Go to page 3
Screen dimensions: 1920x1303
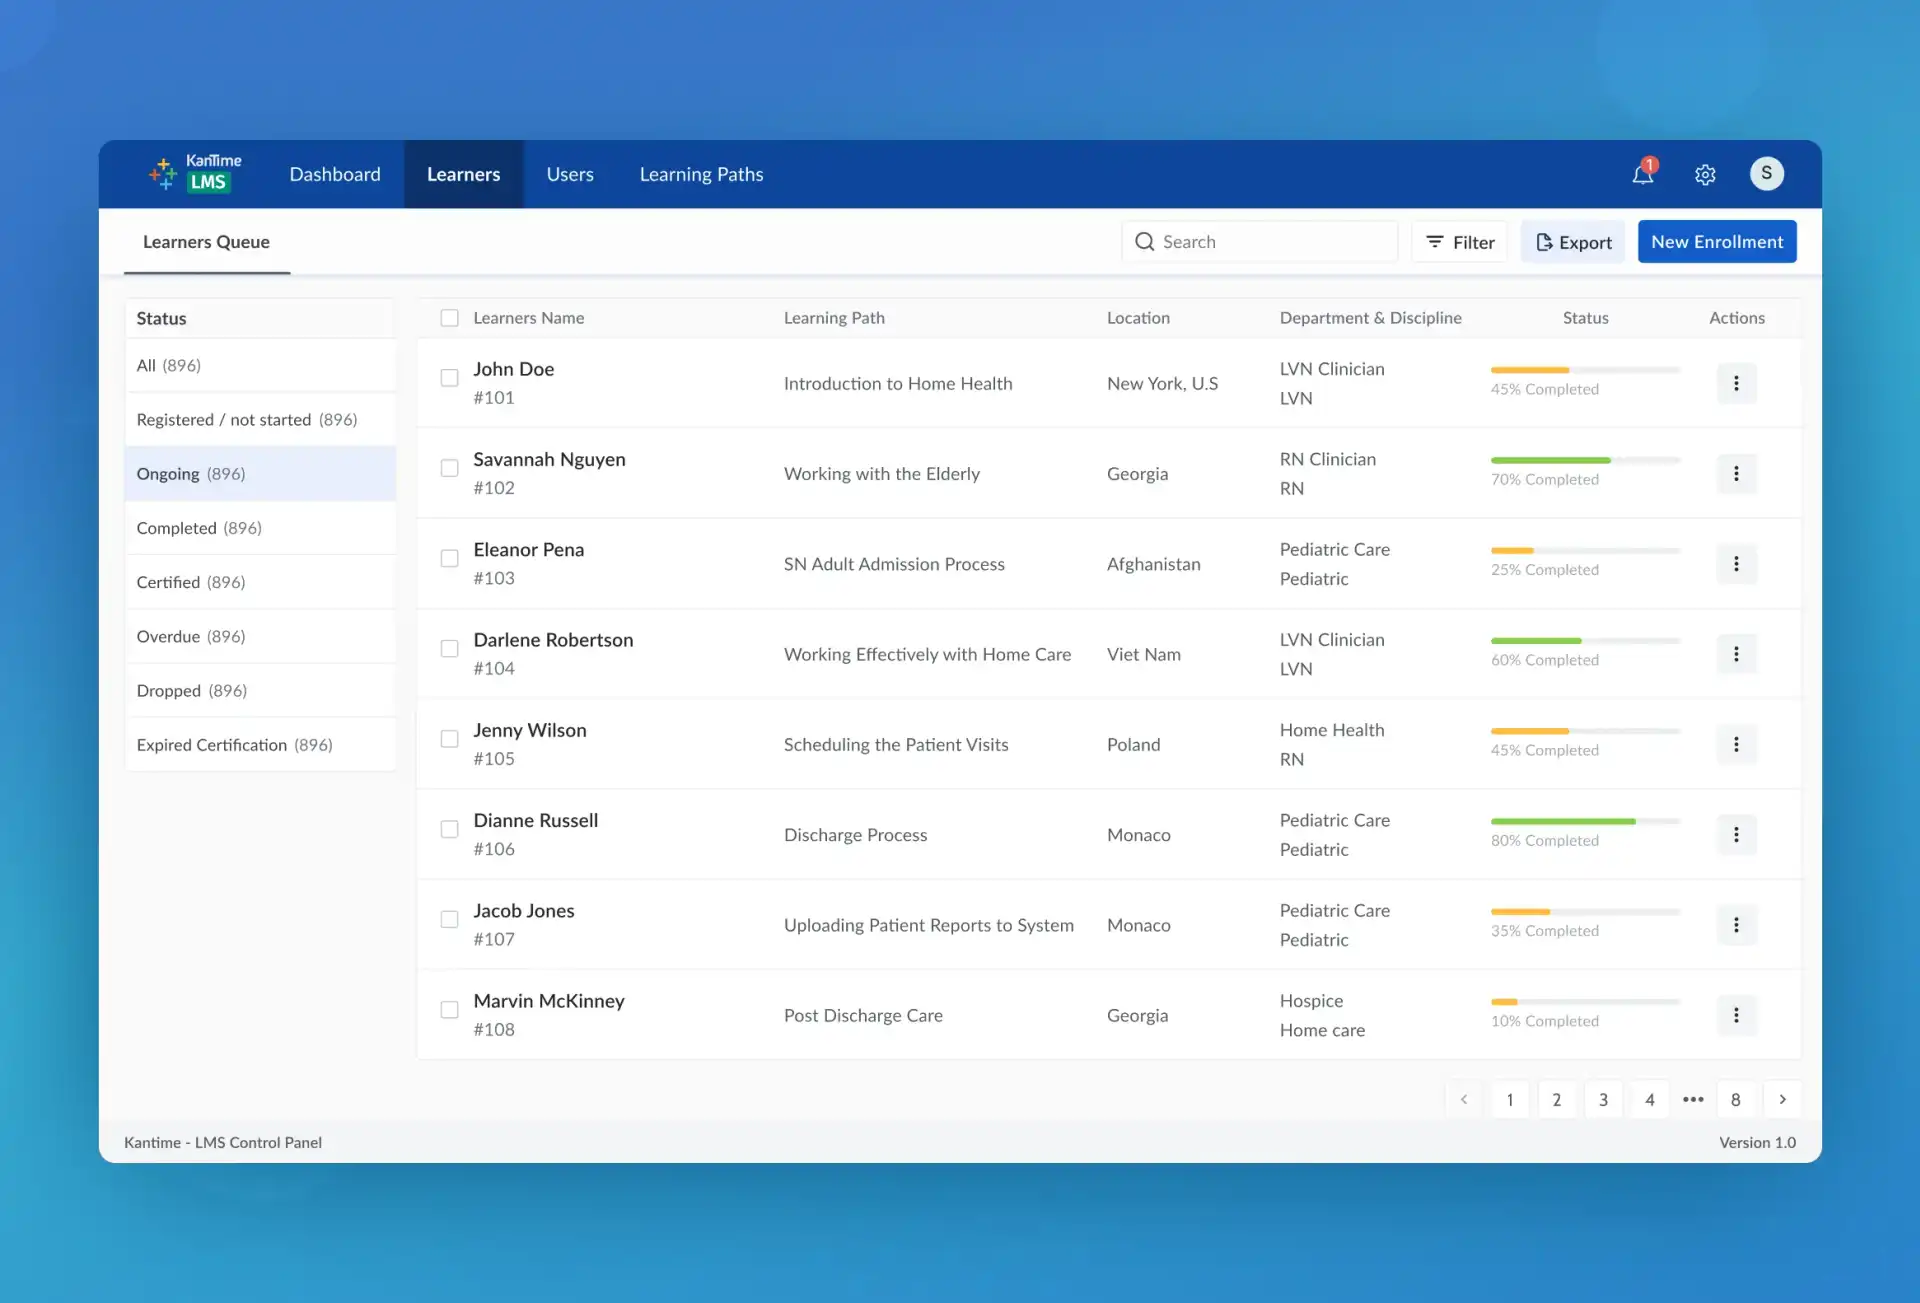coord(1603,1099)
